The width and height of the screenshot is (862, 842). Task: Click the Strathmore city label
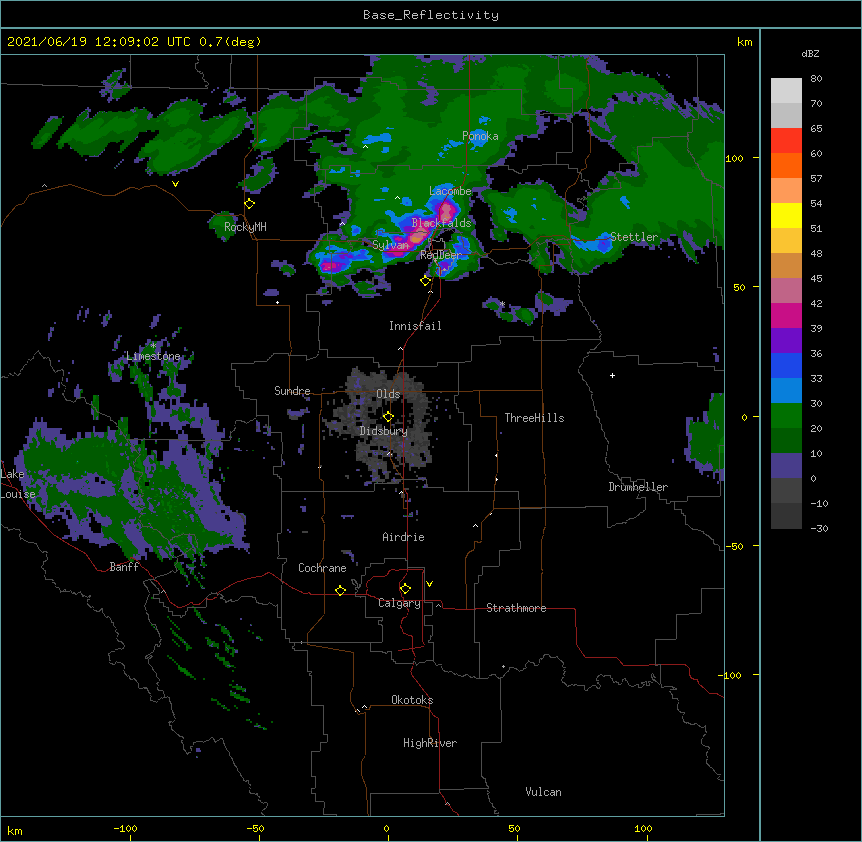[516, 608]
